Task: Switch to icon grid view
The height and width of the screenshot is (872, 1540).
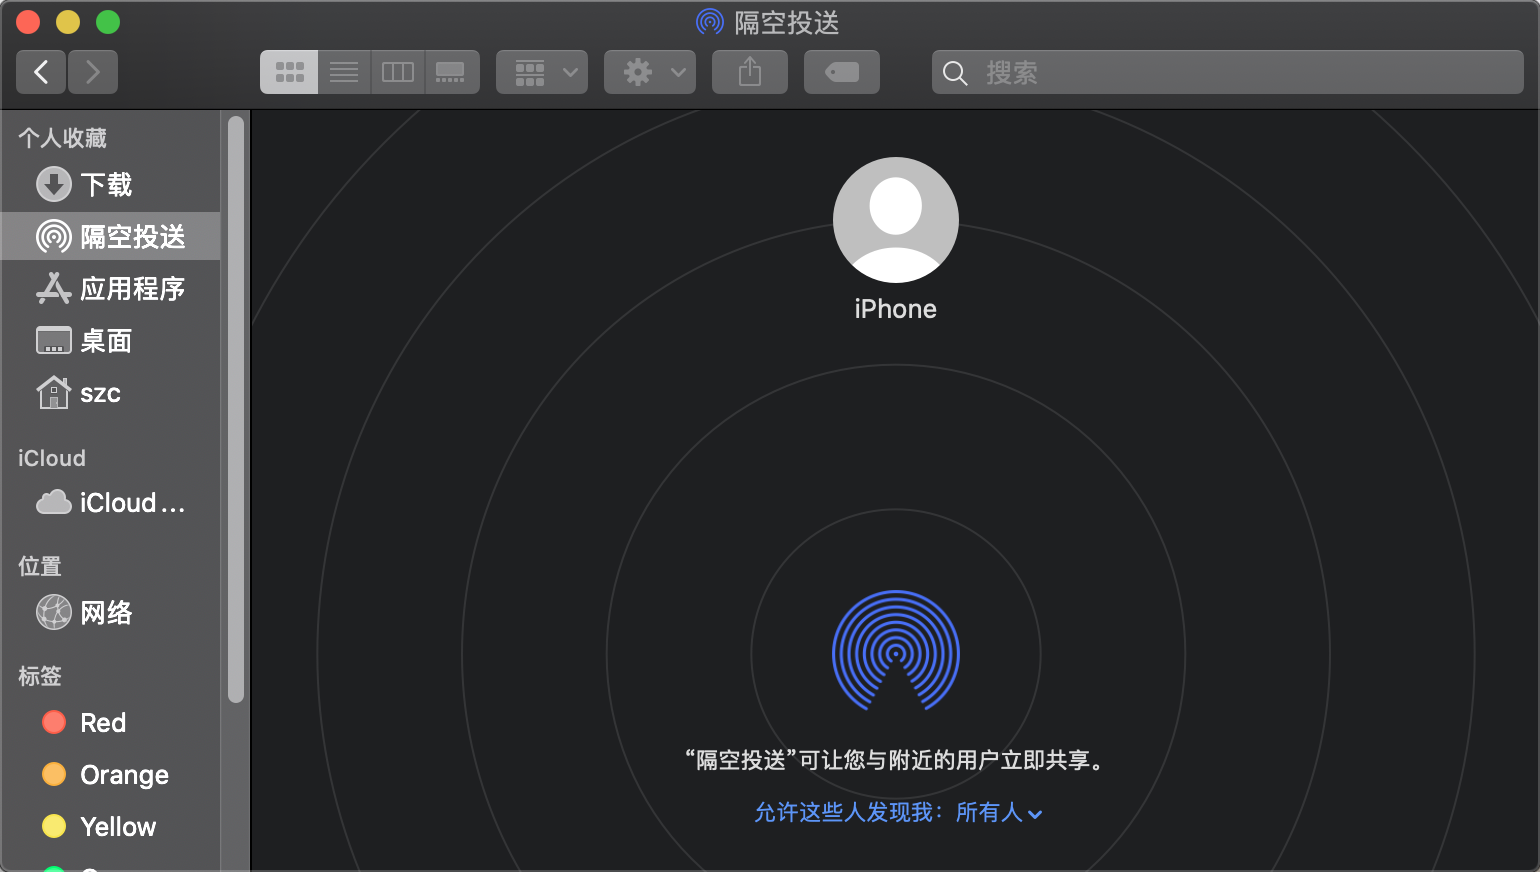Action: [289, 72]
